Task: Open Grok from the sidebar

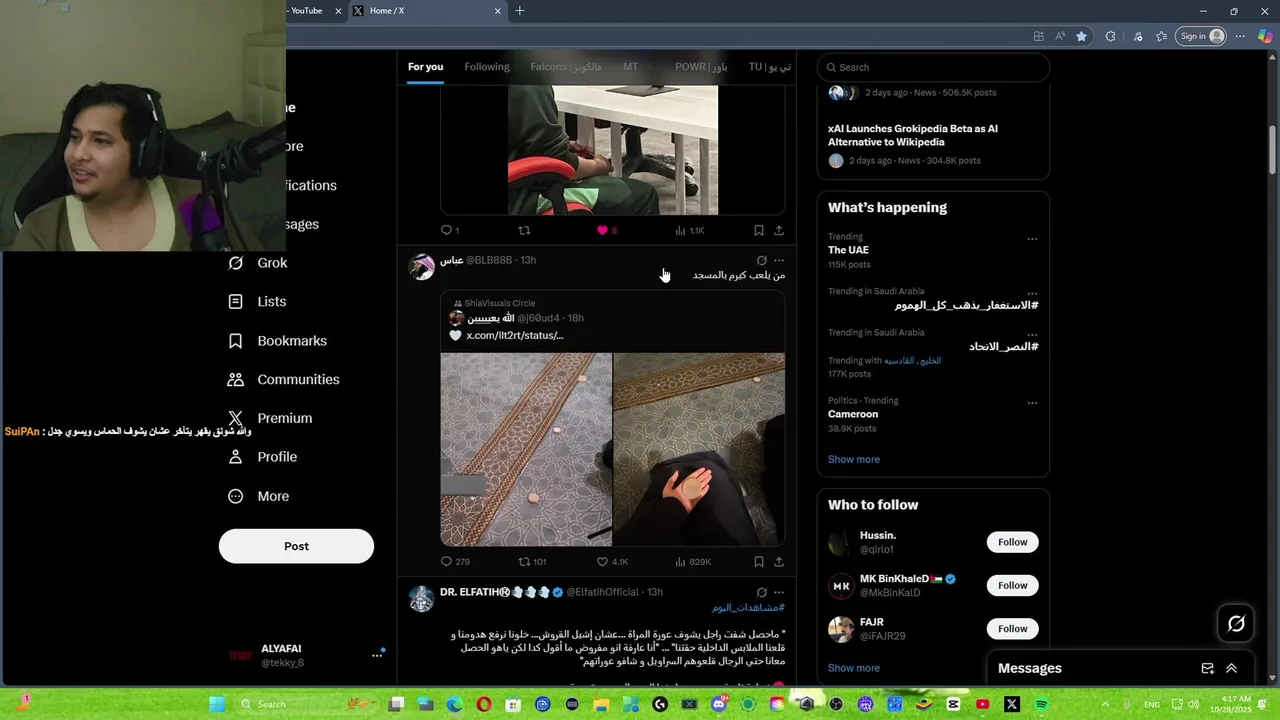Action: tap(258, 263)
